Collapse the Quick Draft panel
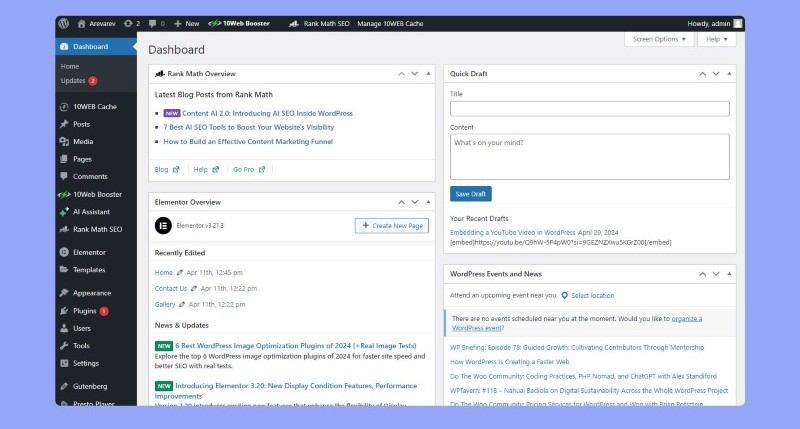This screenshot has width=800, height=429. (729, 74)
